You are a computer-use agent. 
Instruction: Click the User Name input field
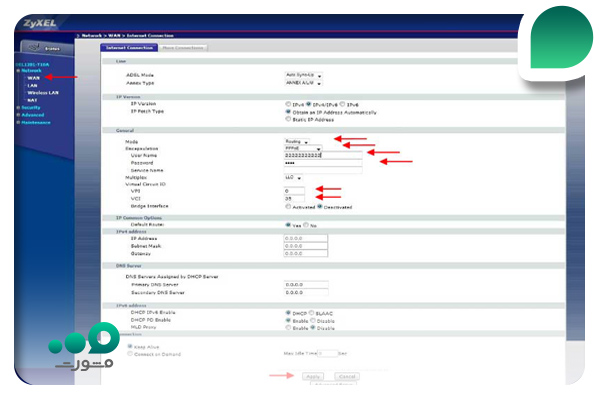coord(323,155)
